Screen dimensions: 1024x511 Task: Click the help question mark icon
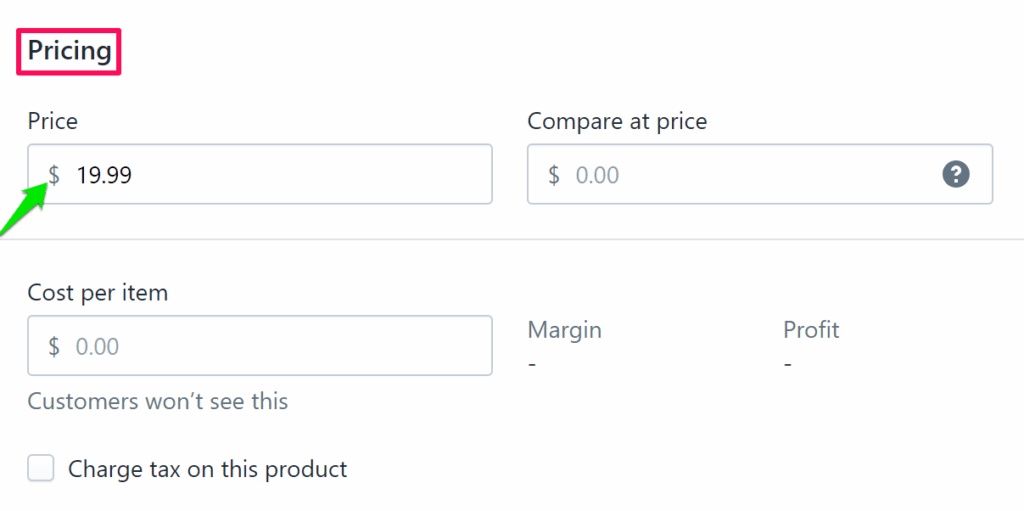coord(956,175)
